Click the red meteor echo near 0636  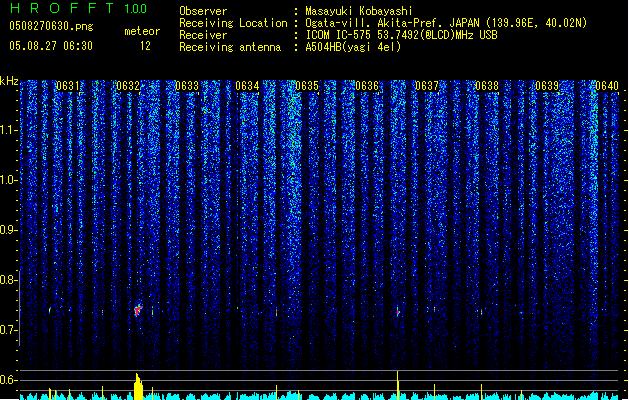tap(398, 312)
